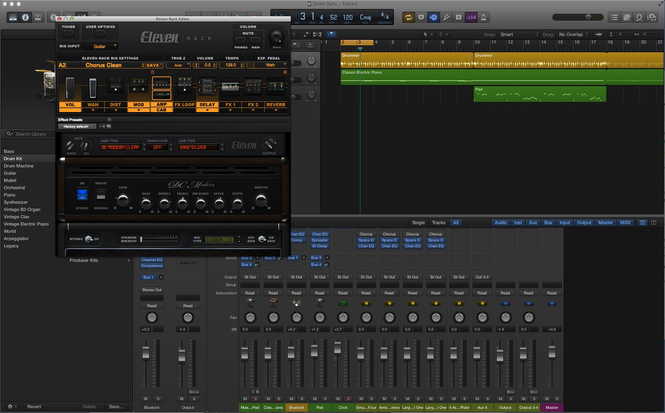The width and height of the screenshot is (665, 413).
Task: Select the REVERB pedal image
Action: tap(276, 86)
